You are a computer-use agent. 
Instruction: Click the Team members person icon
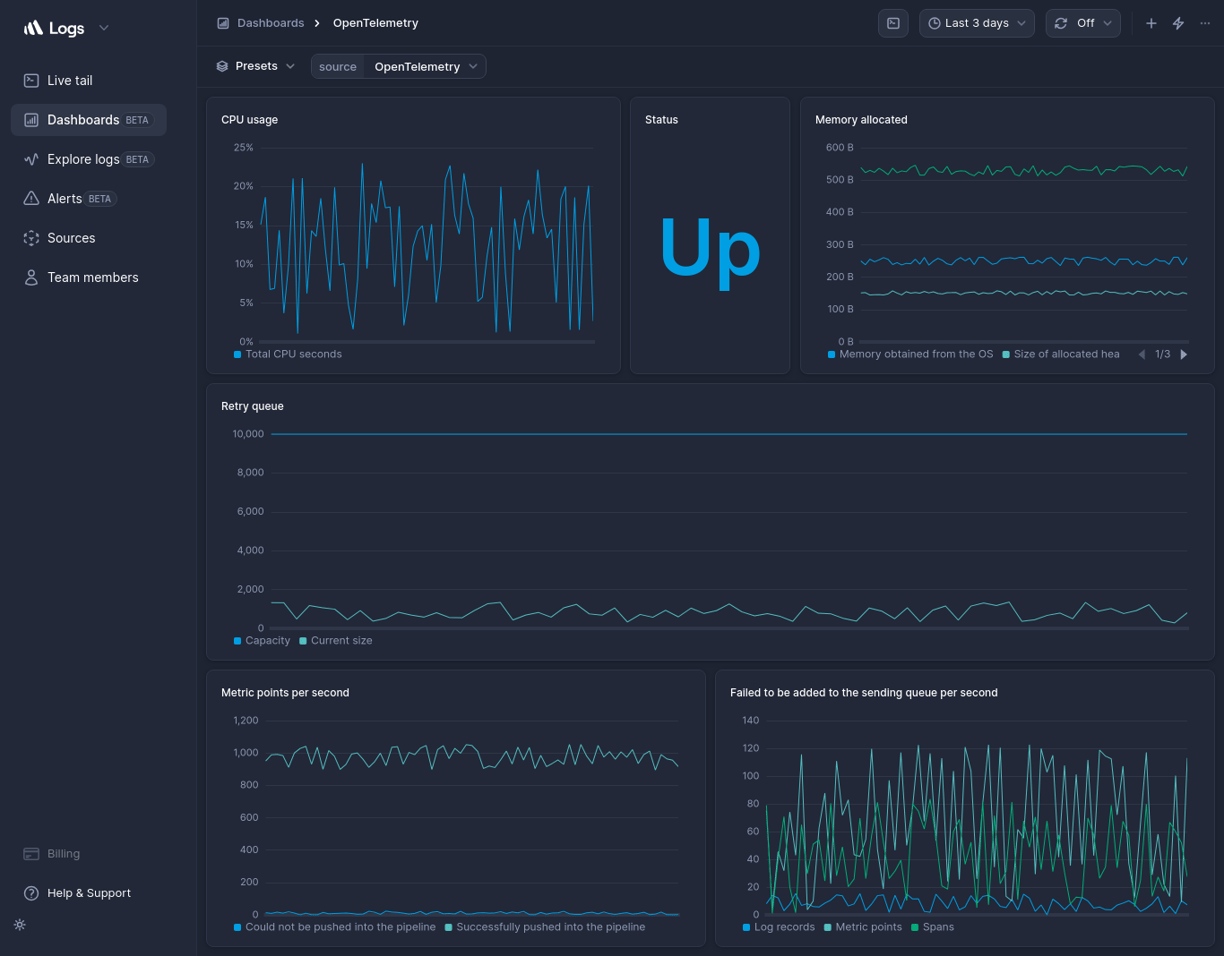click(x=31, y=277)
